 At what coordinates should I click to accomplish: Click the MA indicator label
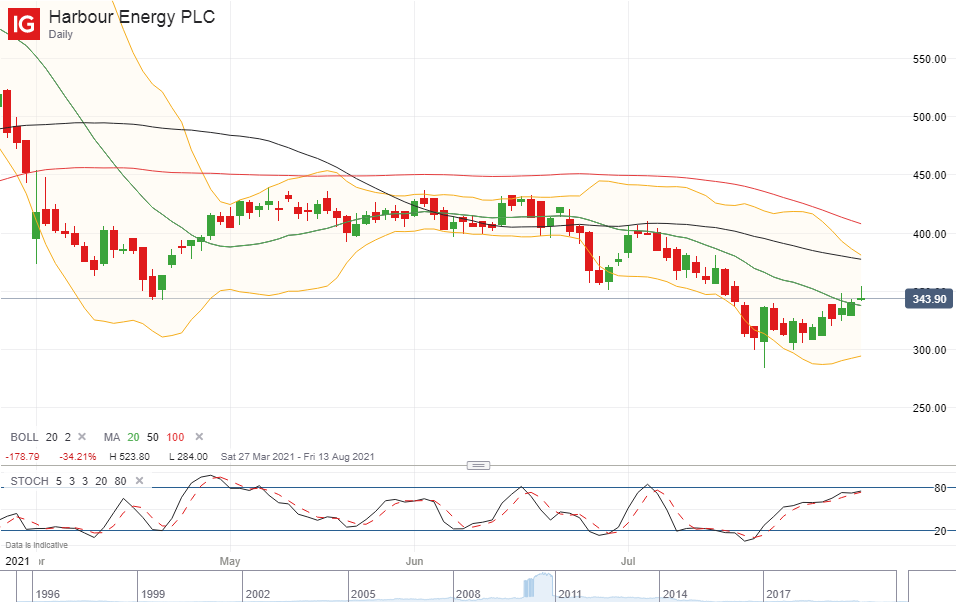click(112, 437)
